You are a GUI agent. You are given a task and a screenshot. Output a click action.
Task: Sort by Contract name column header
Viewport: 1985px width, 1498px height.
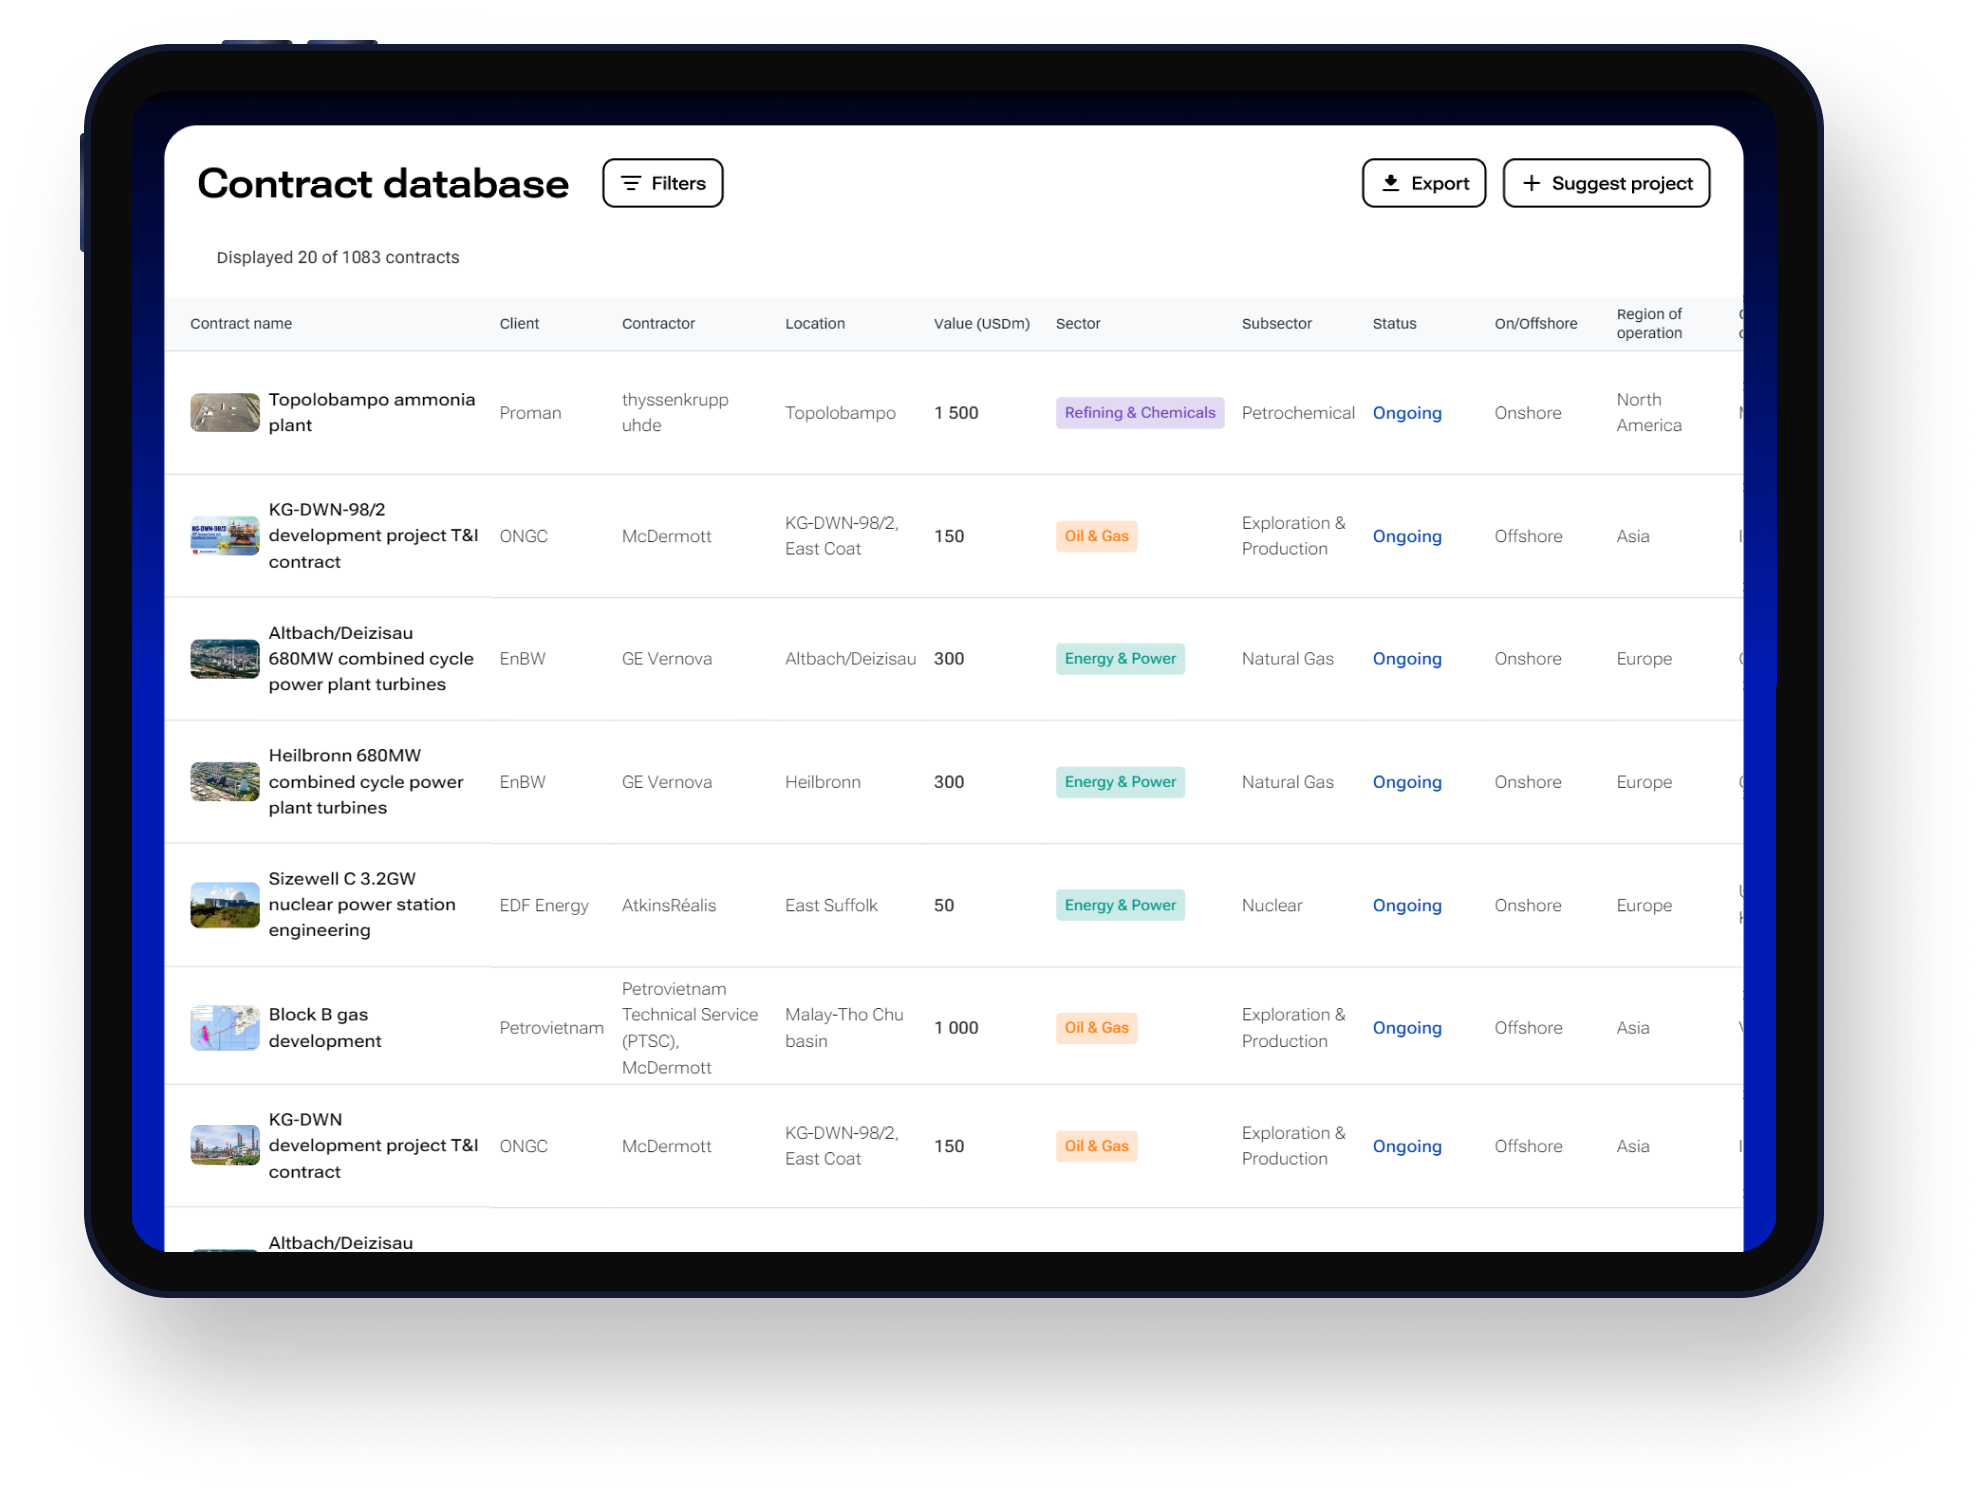click(x=241, y=324)
